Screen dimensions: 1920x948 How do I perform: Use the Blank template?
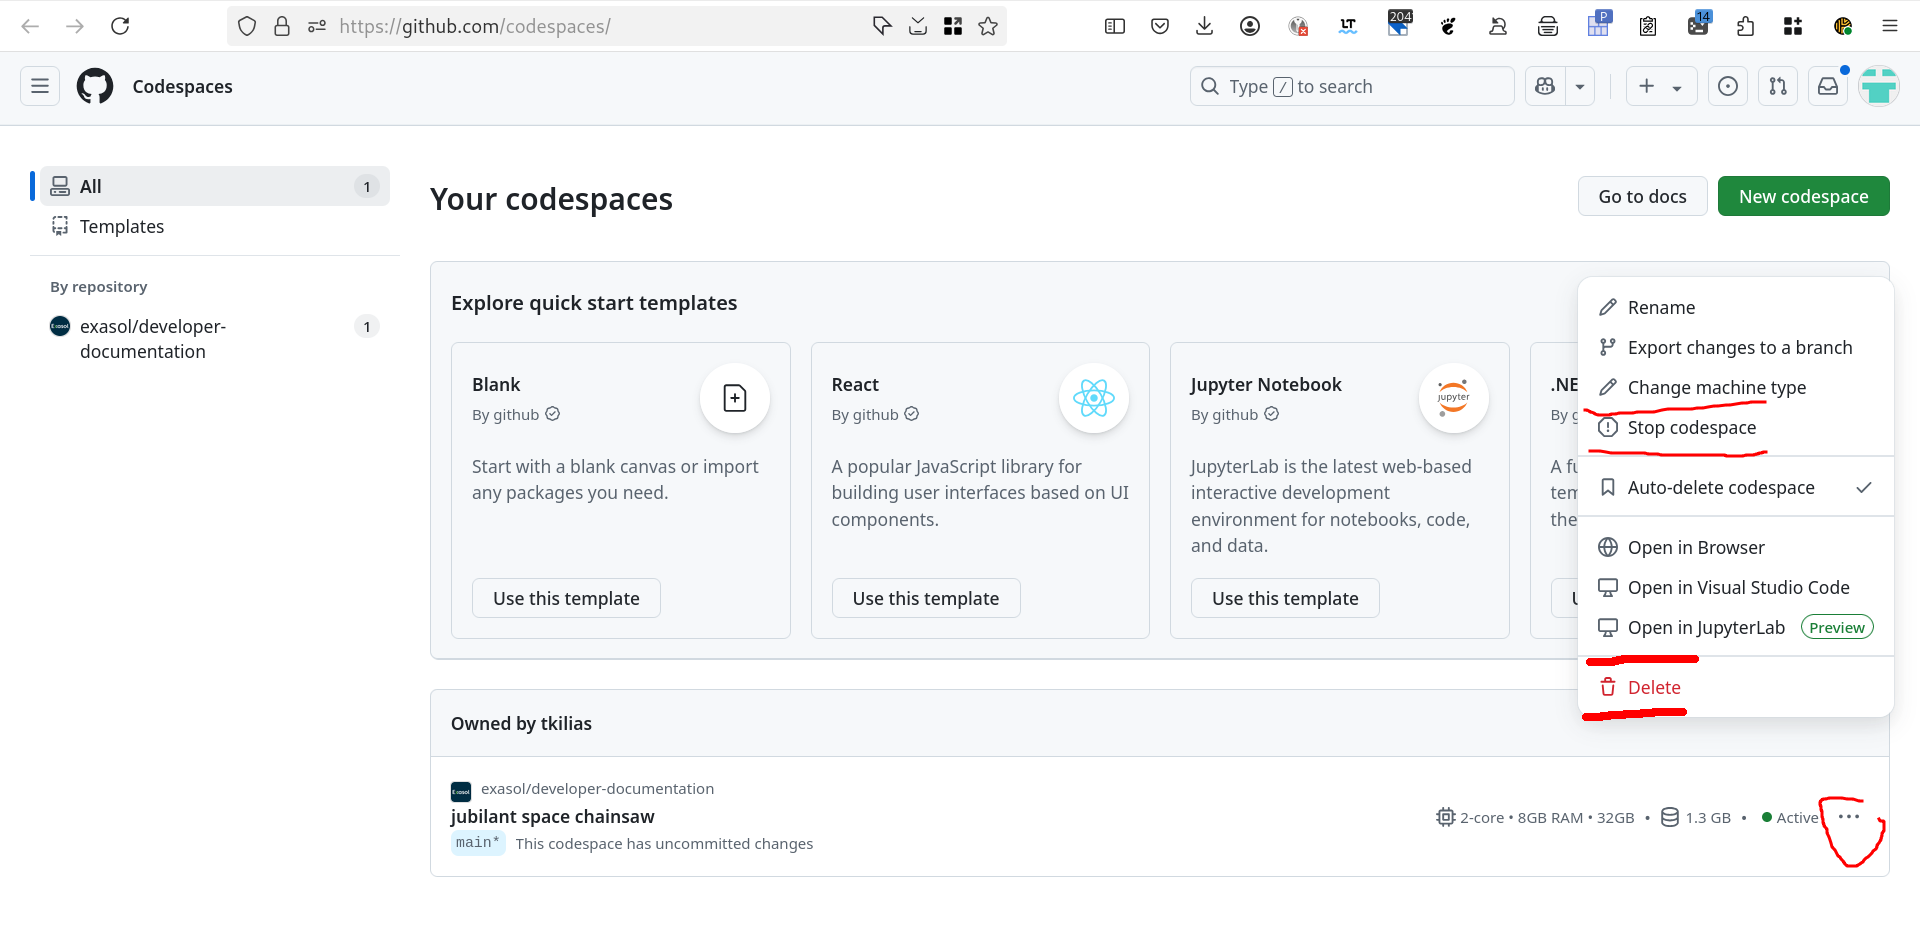click(566, 598)
